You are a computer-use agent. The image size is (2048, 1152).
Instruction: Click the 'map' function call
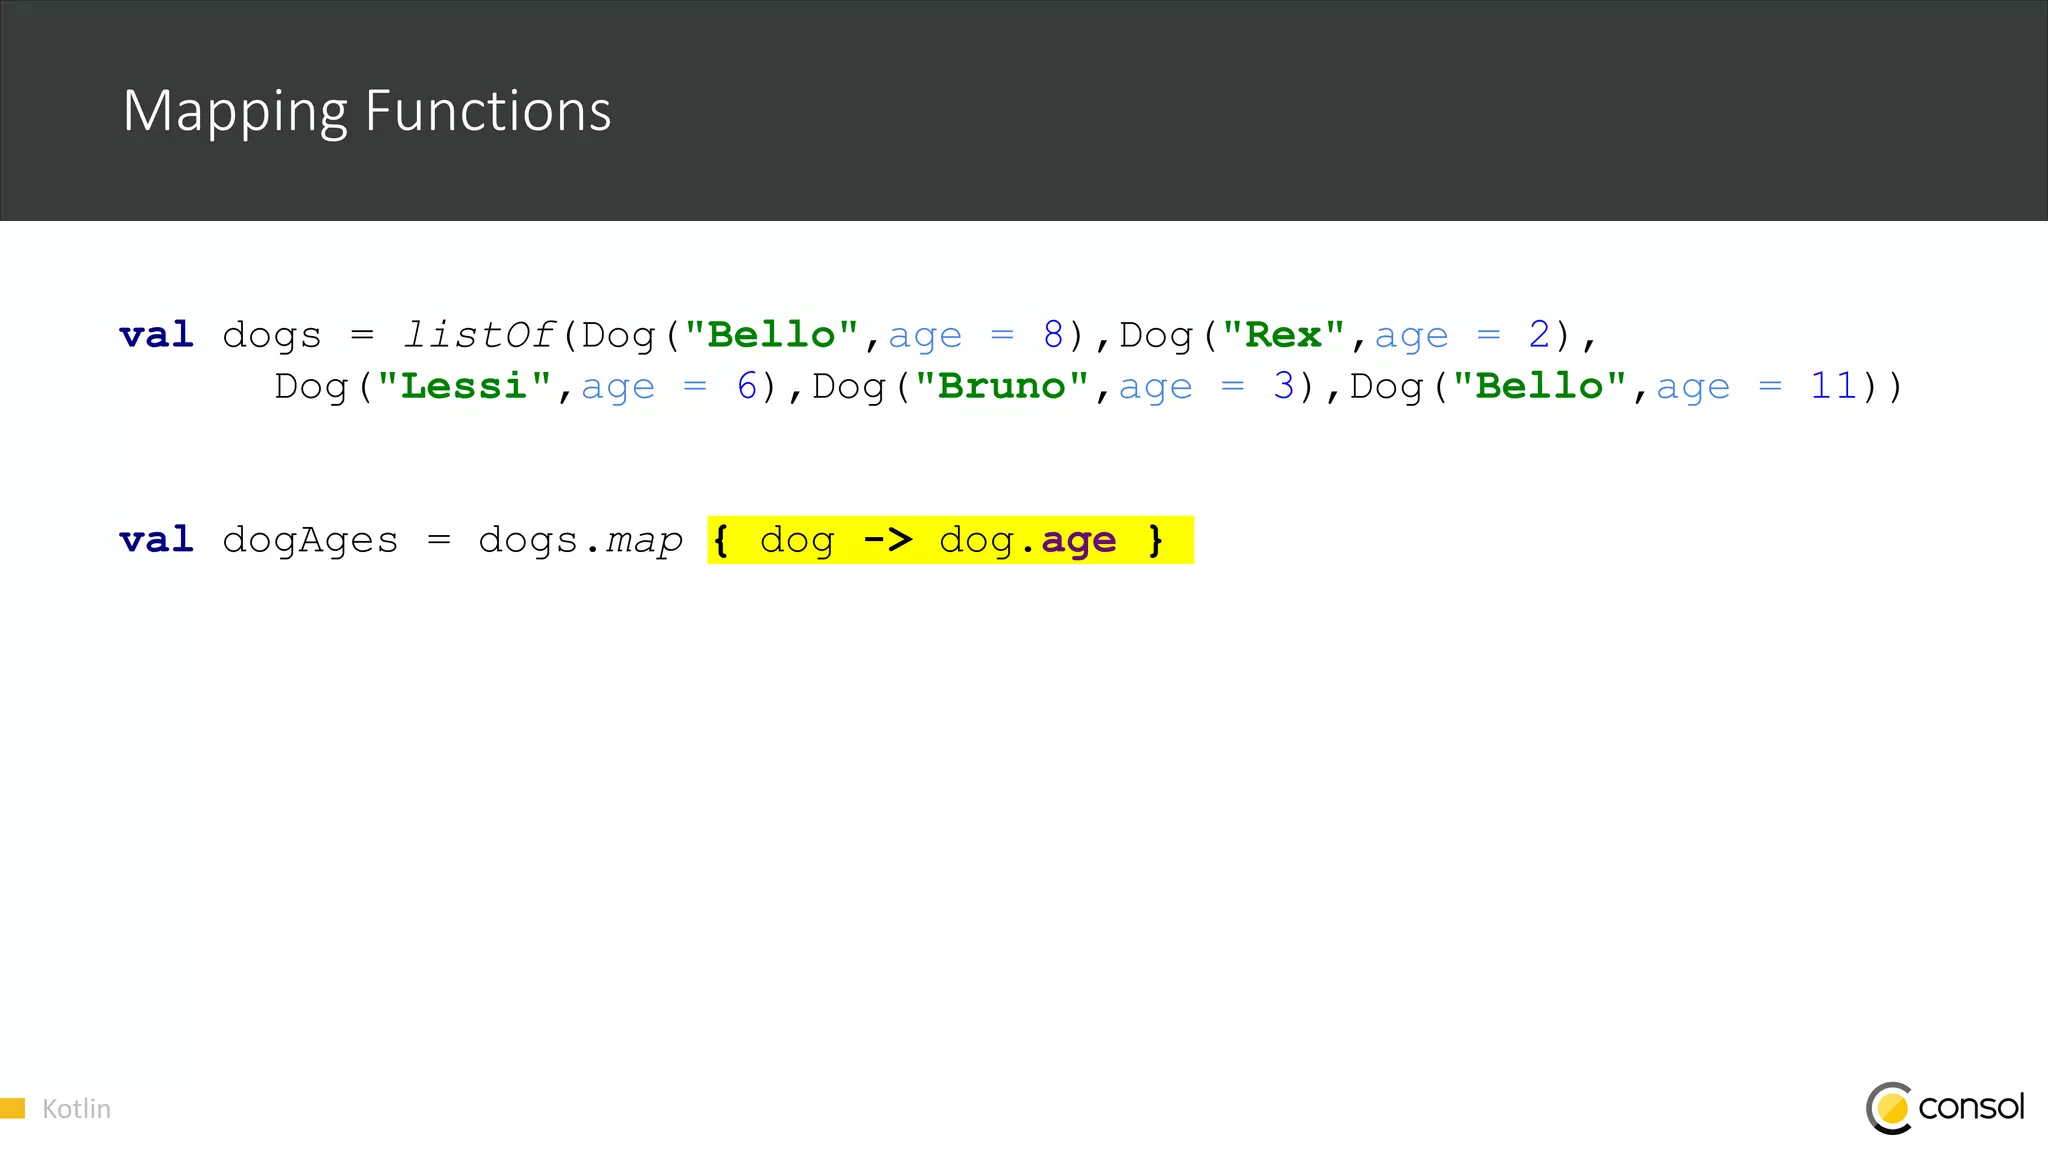(x=644, y=542)
